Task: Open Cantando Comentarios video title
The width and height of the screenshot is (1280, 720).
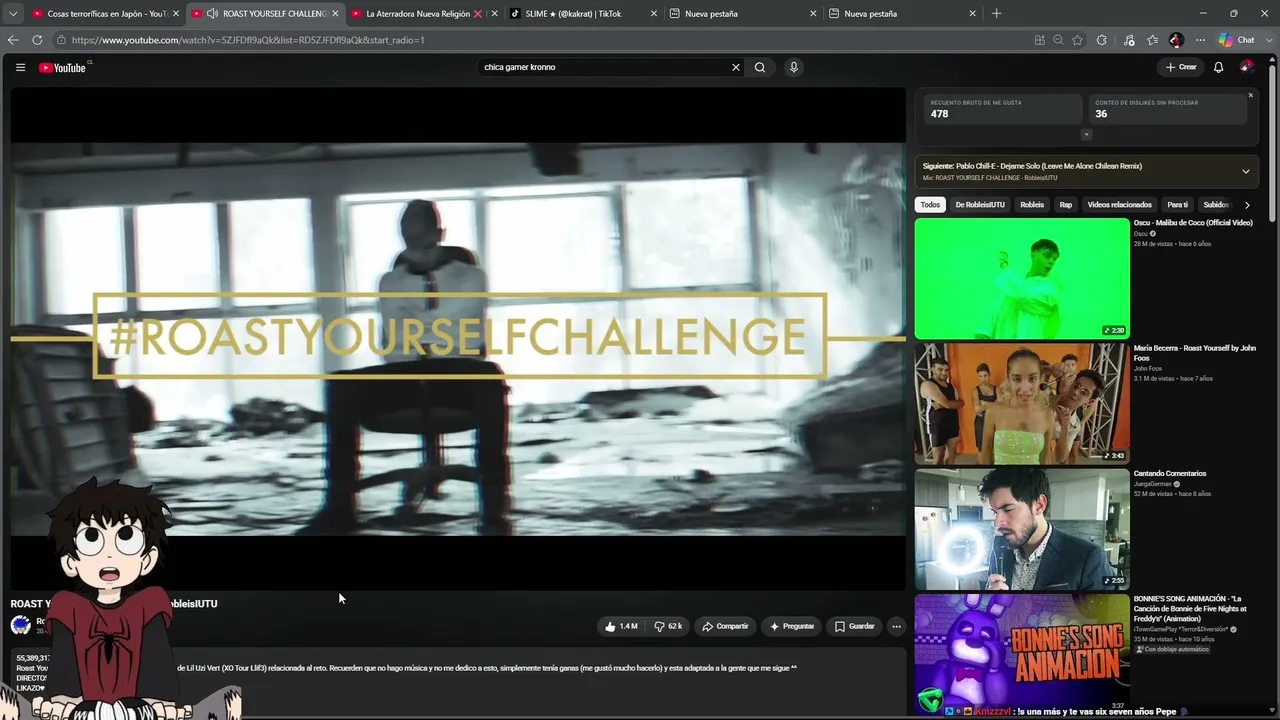Action: pos(1170,473)
